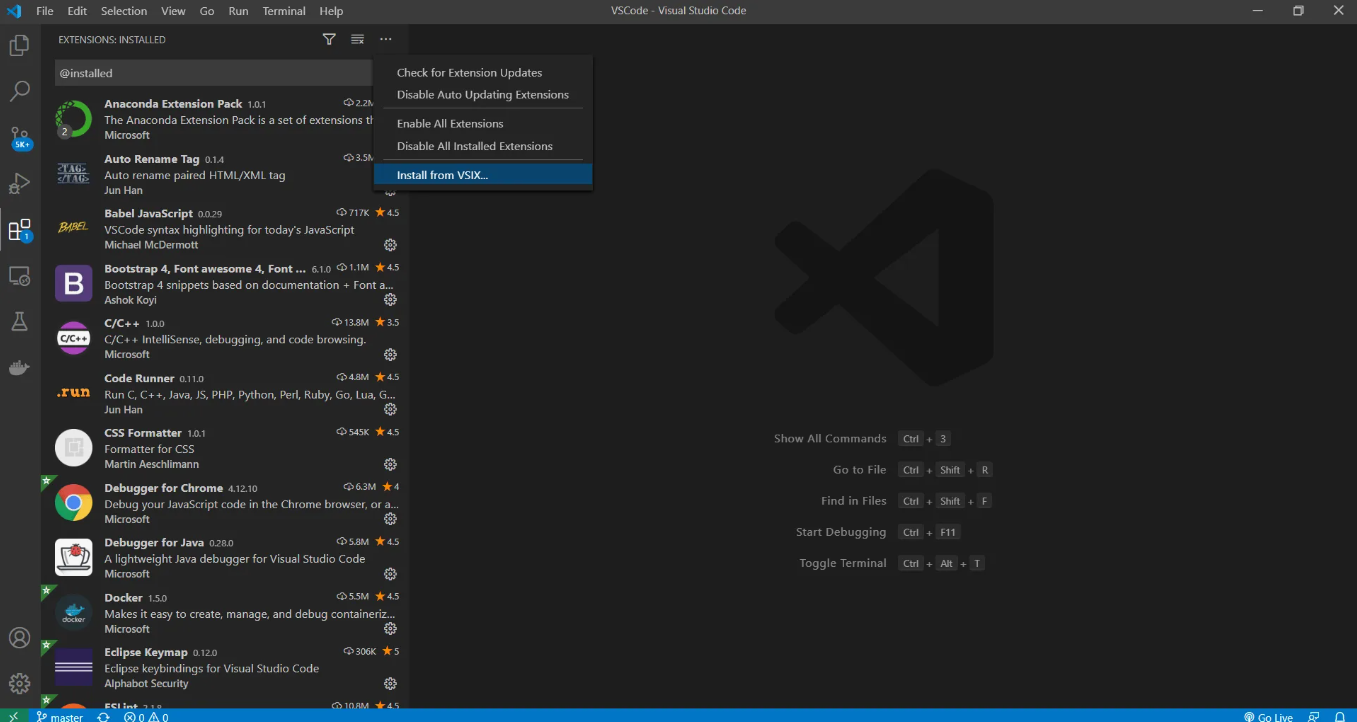The width and height of the screenshot is (1357, 722).
Task: Click Go Live in the status bar
Action: (x=1268, y=716)
